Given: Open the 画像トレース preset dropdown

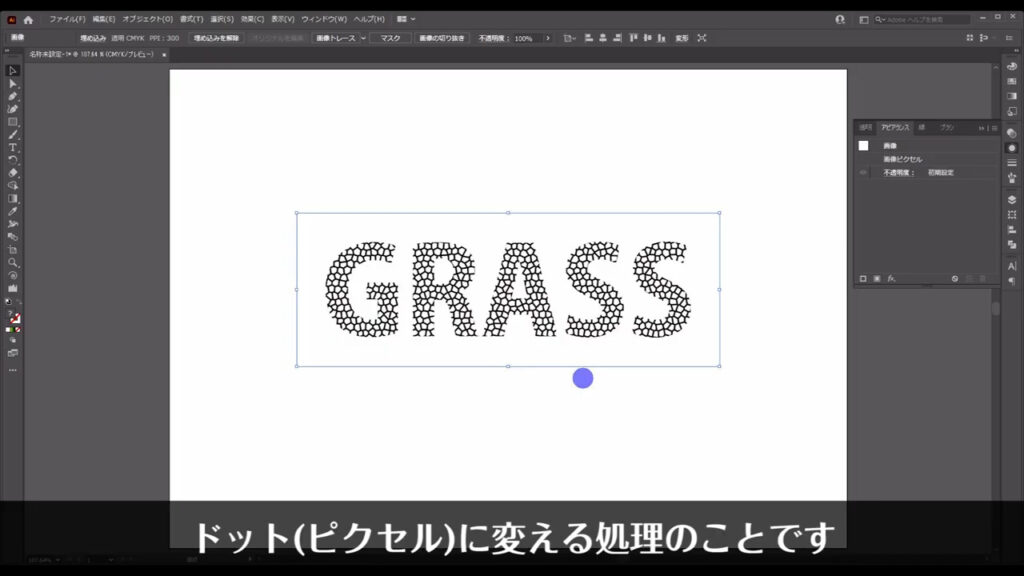Looking at the screenshot, I should (x=362, y=38).
